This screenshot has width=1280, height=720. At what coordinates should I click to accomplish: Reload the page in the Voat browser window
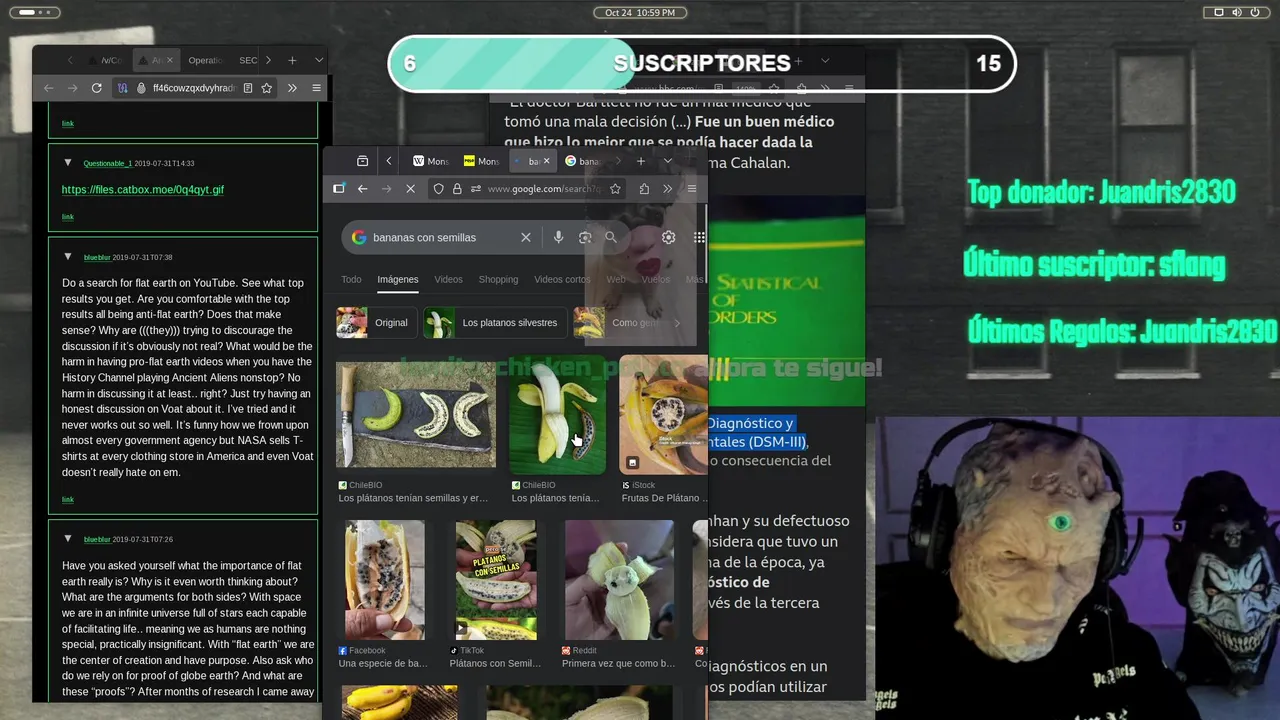click(x=96, y=88)
